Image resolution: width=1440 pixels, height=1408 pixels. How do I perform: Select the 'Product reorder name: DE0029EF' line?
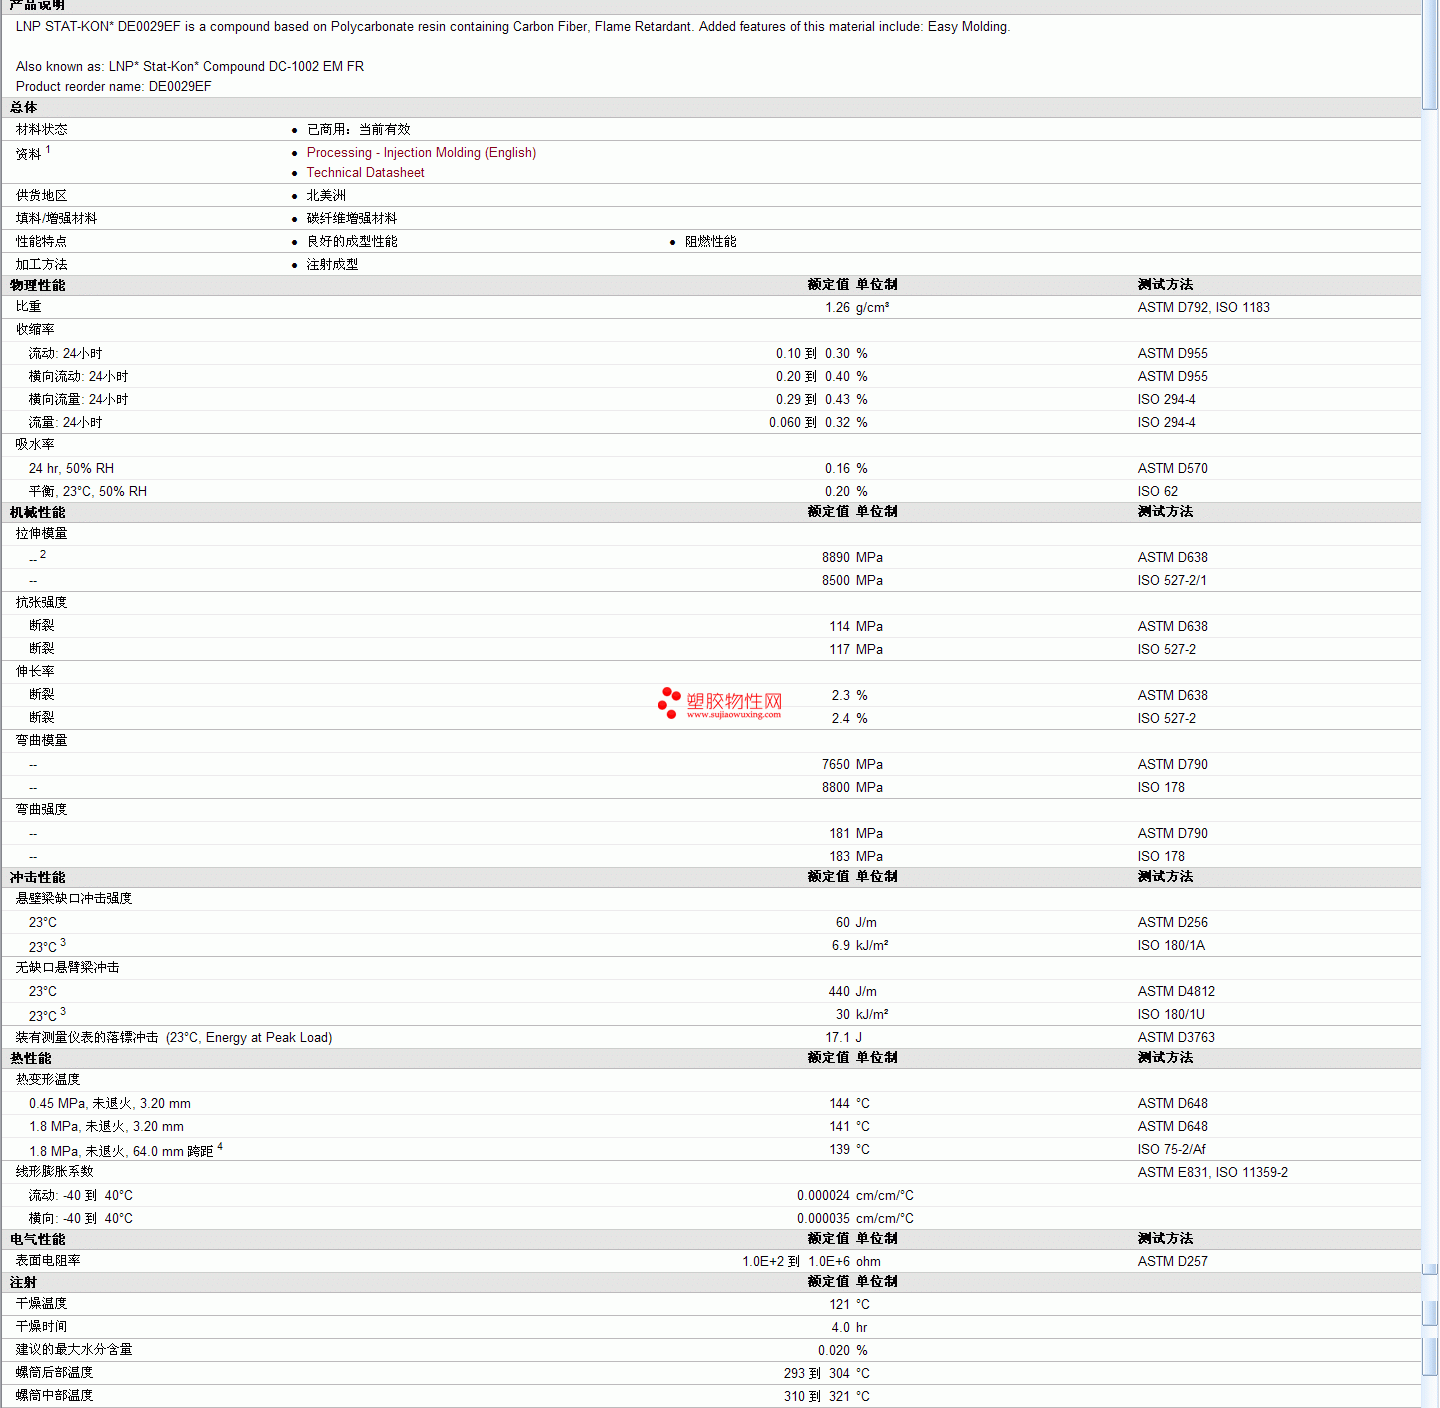click(x=114, y=87)
